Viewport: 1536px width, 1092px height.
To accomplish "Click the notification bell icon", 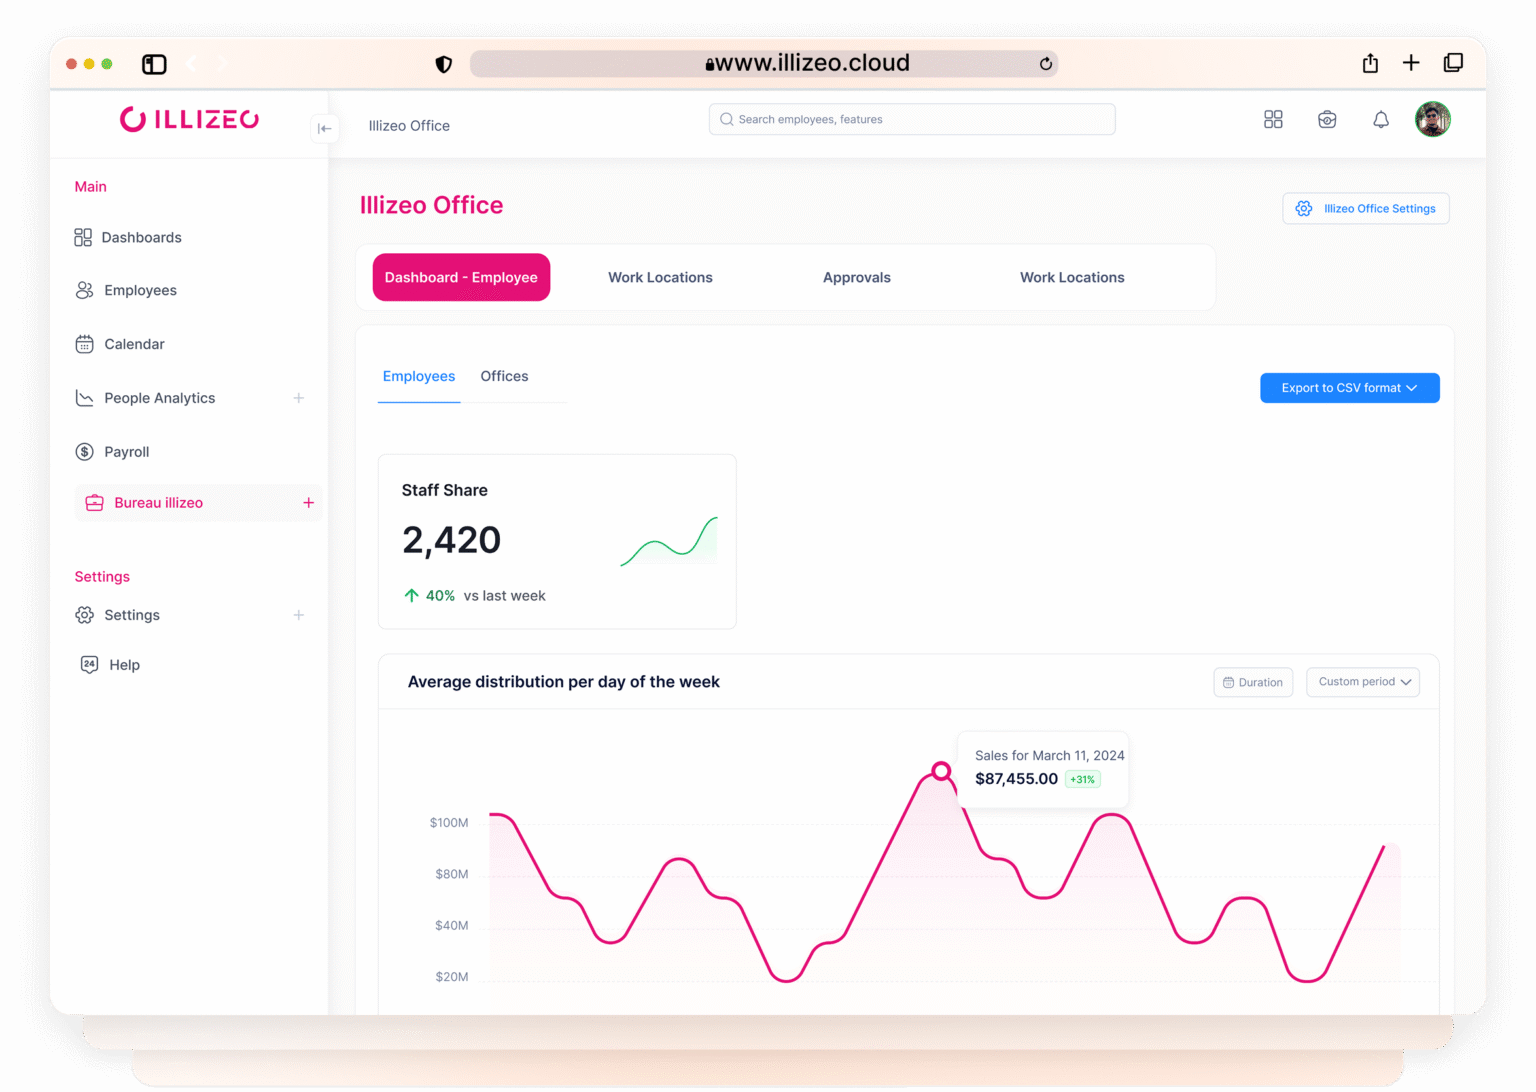I will coord(1380,120).
